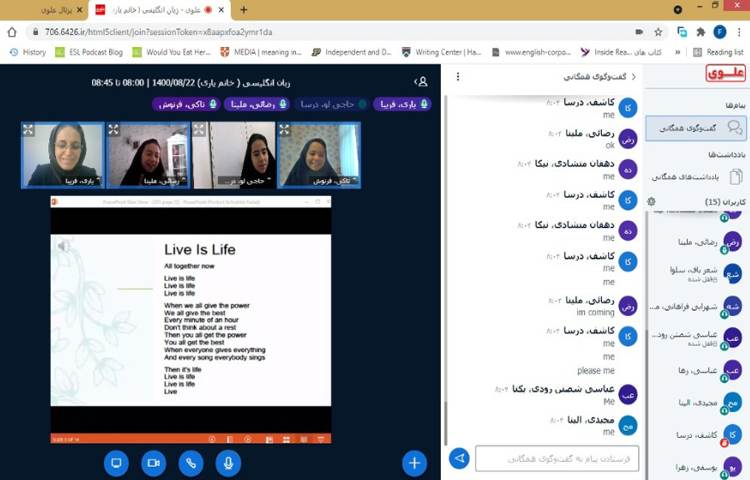Toggle the user list panel icon
This screenshot has width=750, height=480.
tap(421, 81)
